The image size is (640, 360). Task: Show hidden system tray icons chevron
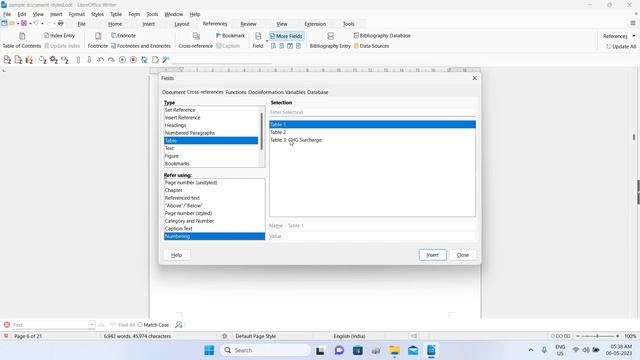tap(531, 350)
